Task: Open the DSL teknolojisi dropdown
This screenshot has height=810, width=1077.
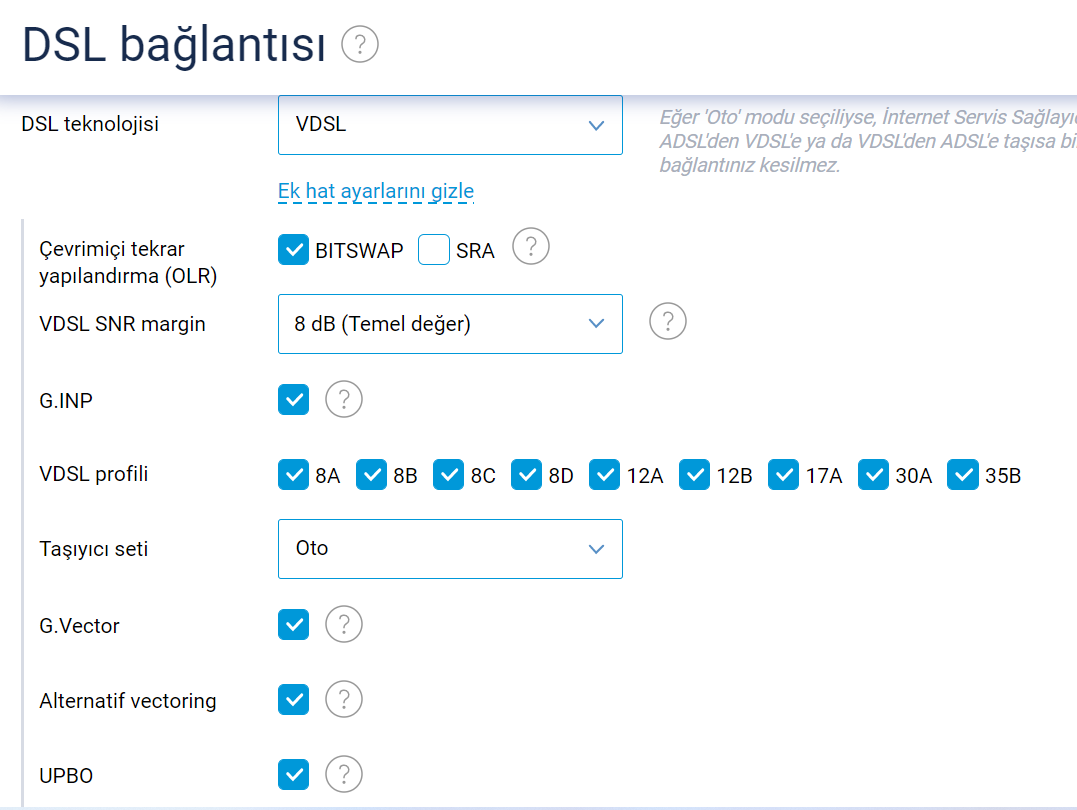Action: pos(450,125)
